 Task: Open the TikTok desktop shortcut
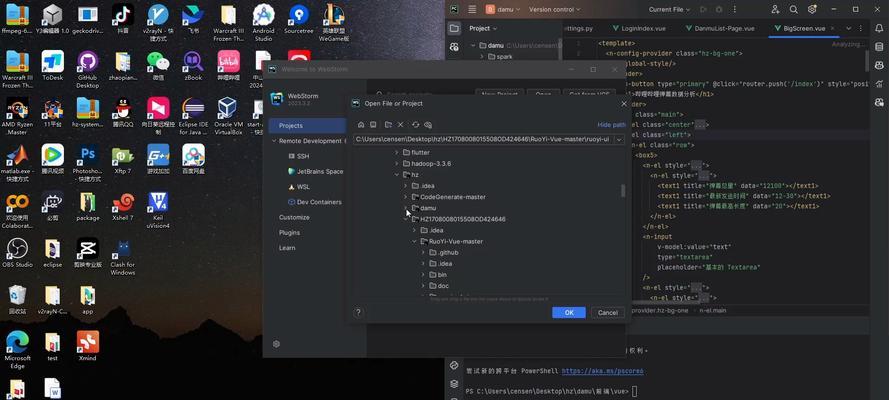[122, 20]
